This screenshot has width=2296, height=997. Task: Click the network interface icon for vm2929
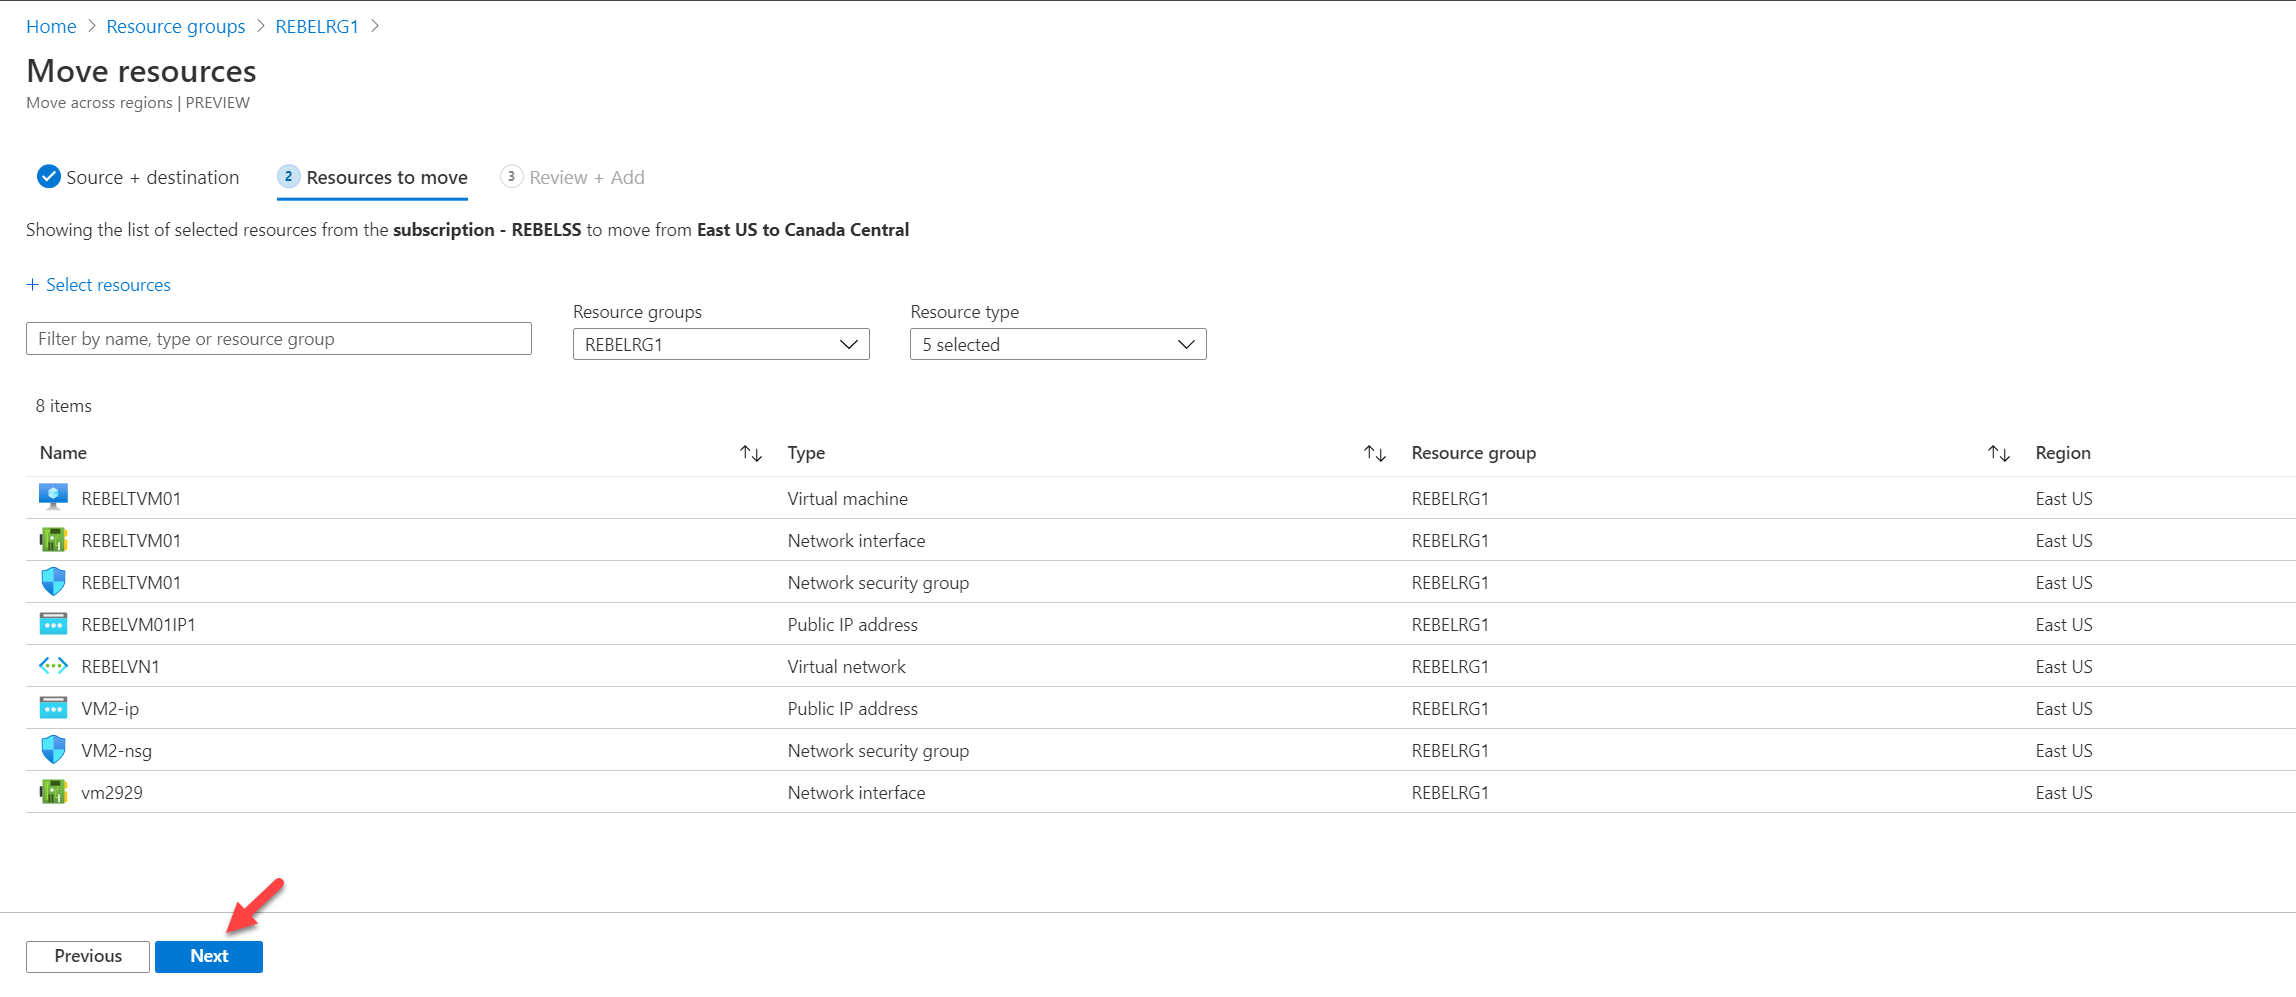pos(52,791)
